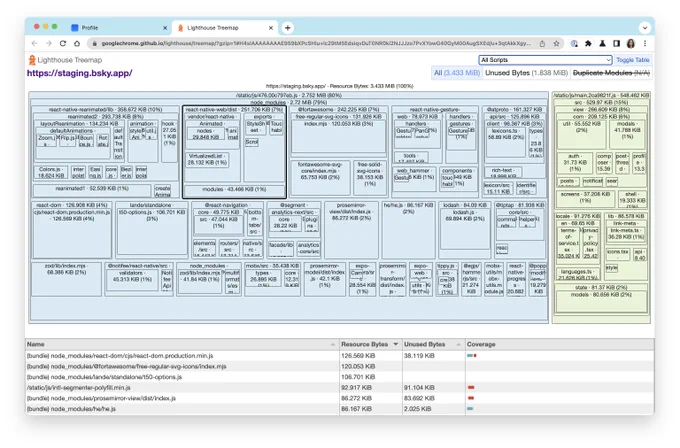Select the intl-segmenter-polyfill.min.js table row
The height and width of the screenshot is (448, 680).
click(340, 388)
